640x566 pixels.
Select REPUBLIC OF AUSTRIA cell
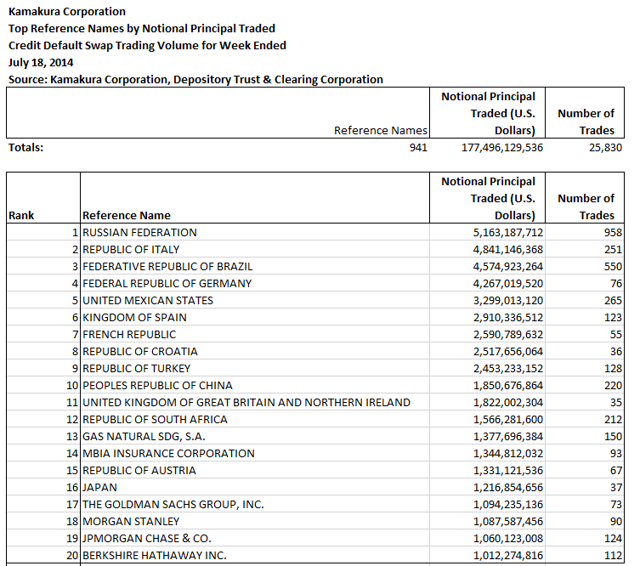pos(255,471)
